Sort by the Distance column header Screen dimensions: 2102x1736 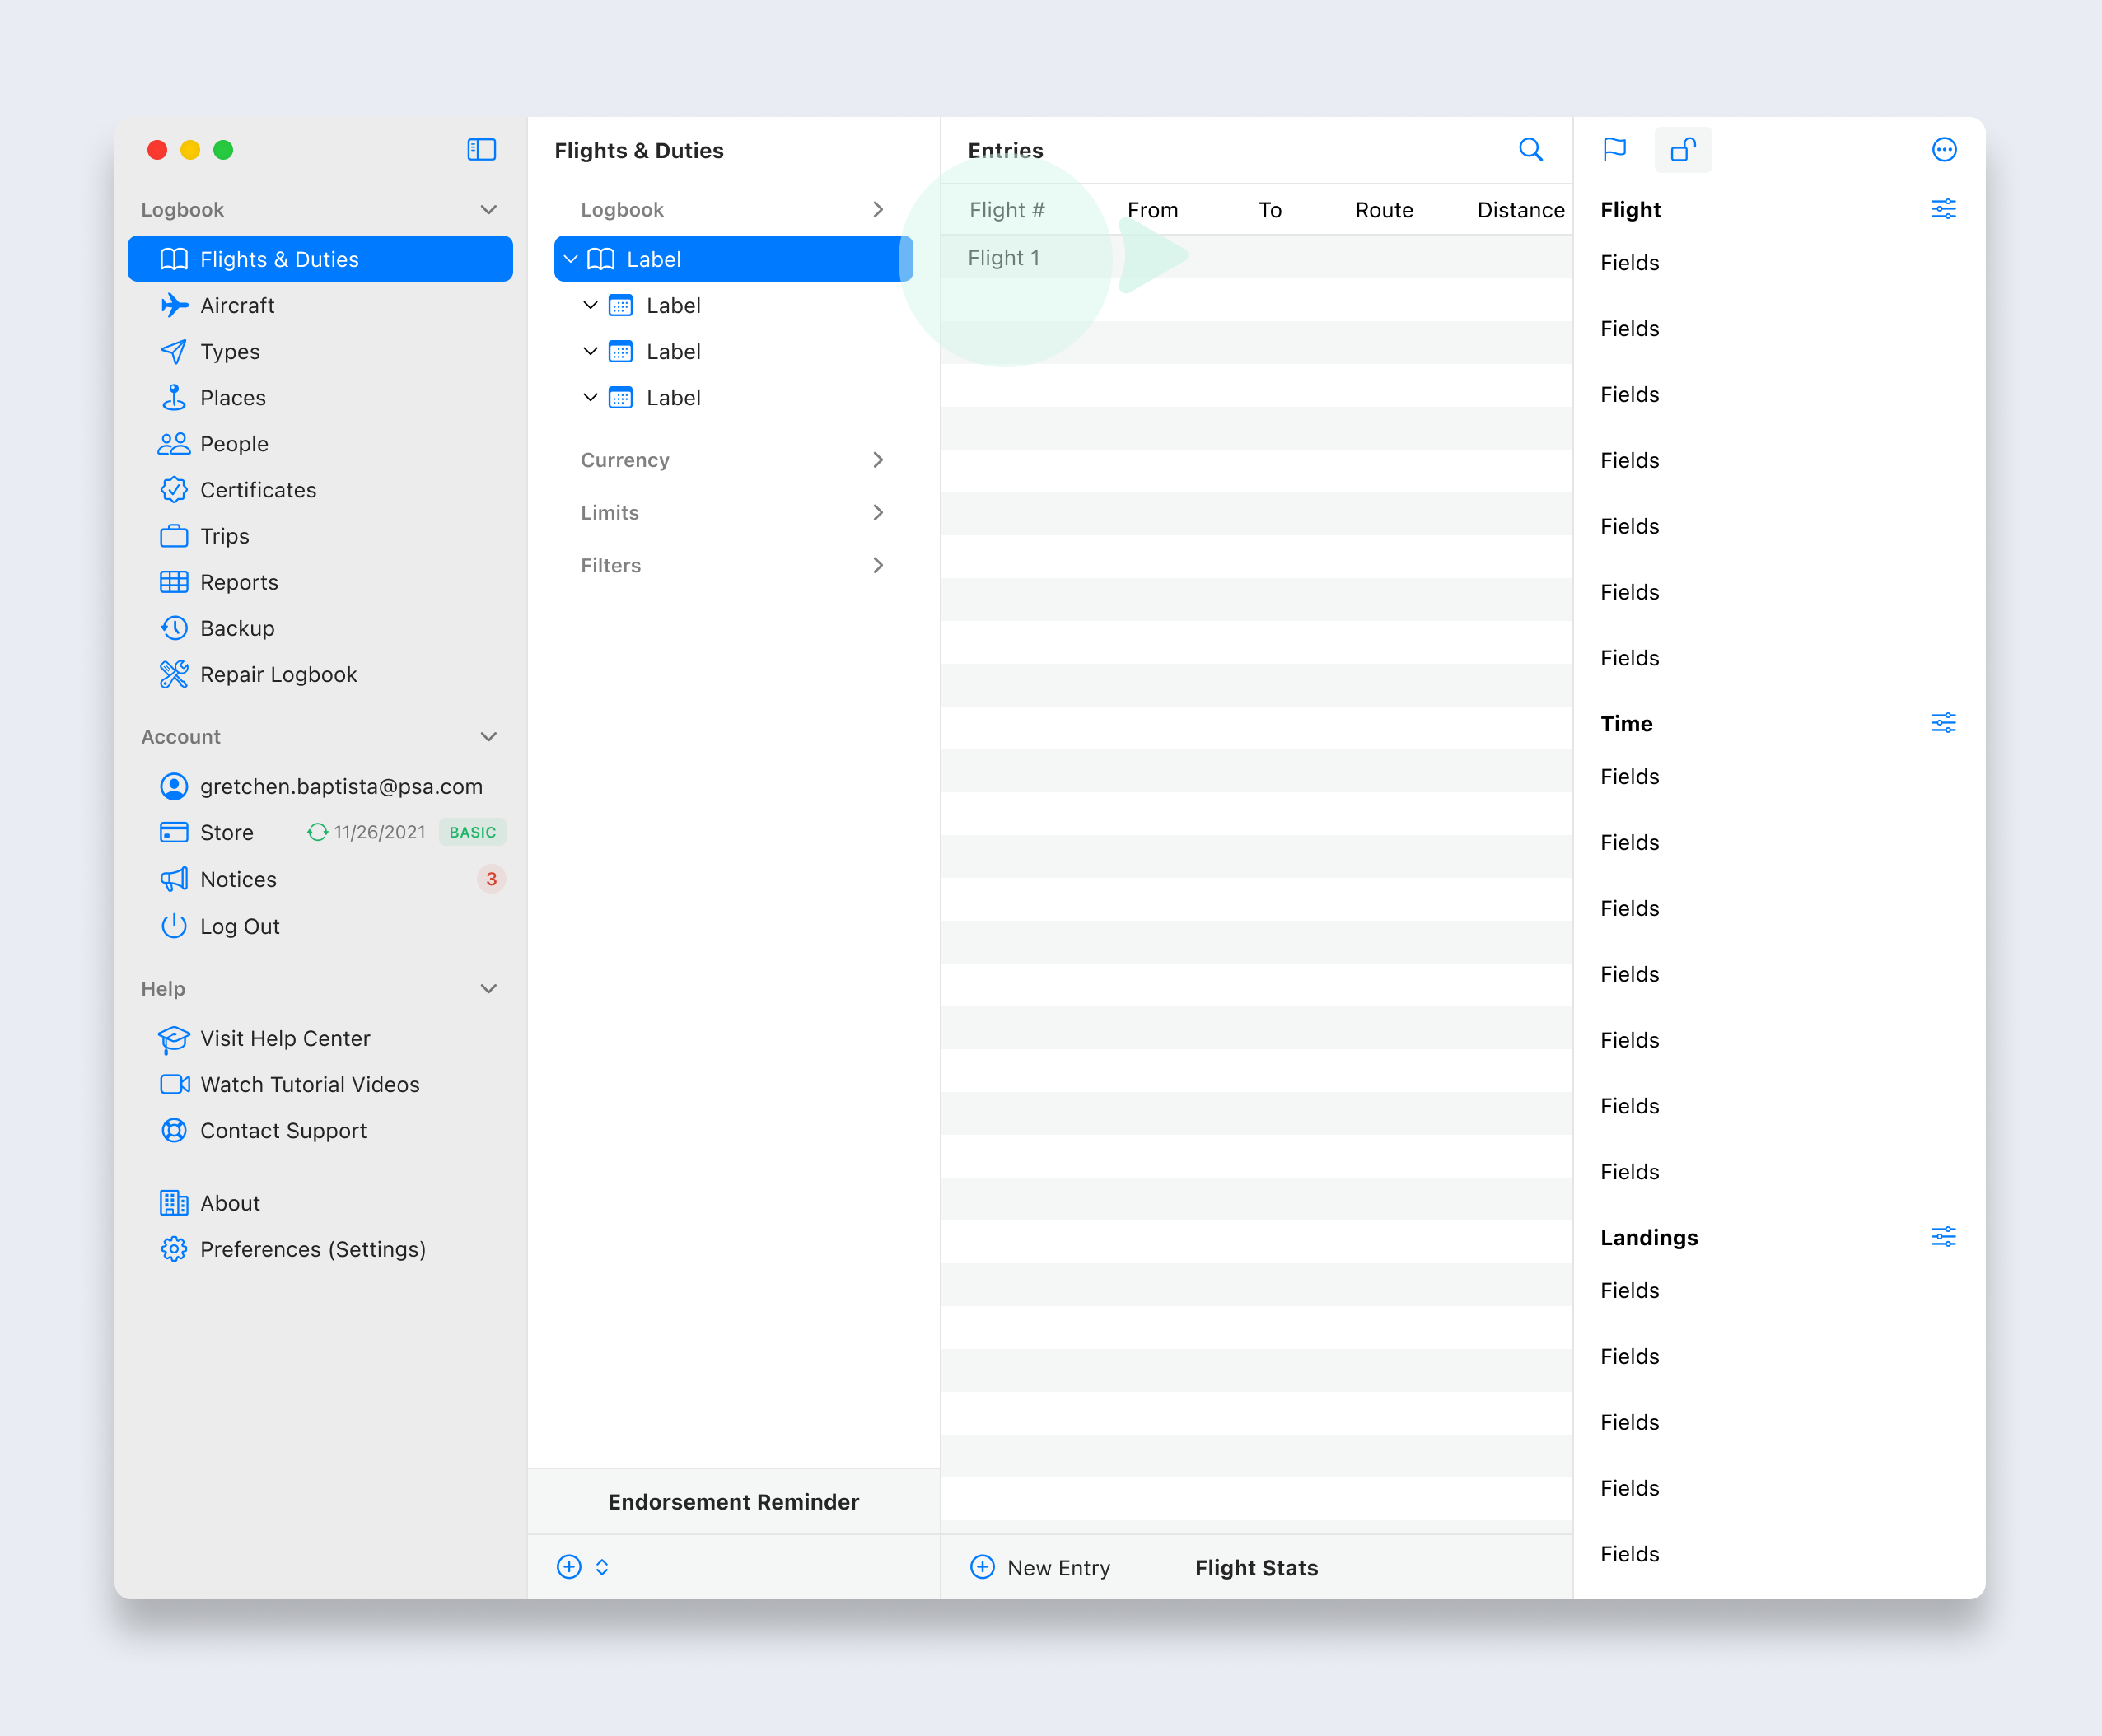point(1520,210)
